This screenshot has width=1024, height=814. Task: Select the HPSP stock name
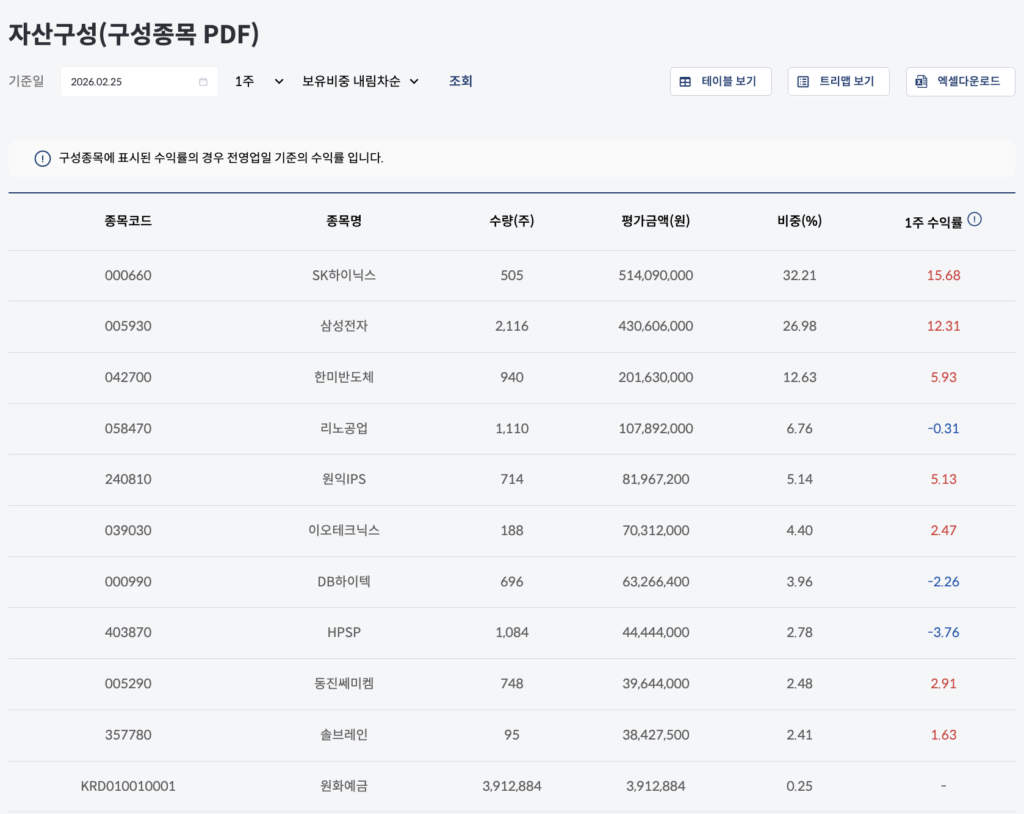344,632
